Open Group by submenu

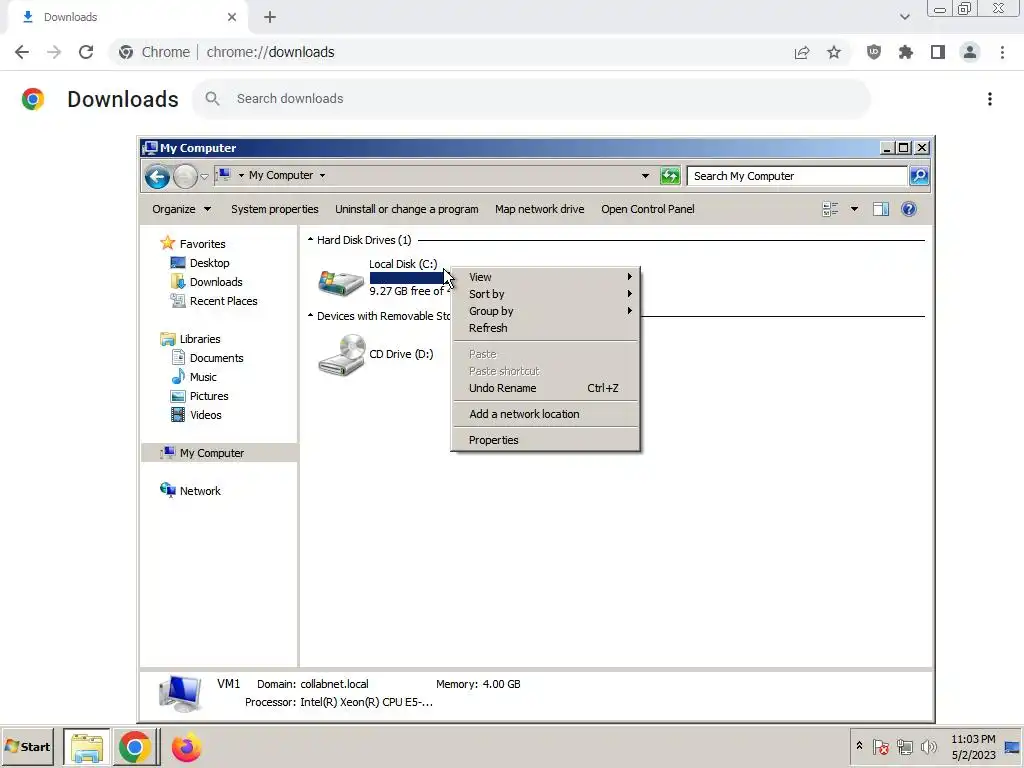tap(545, 311)
